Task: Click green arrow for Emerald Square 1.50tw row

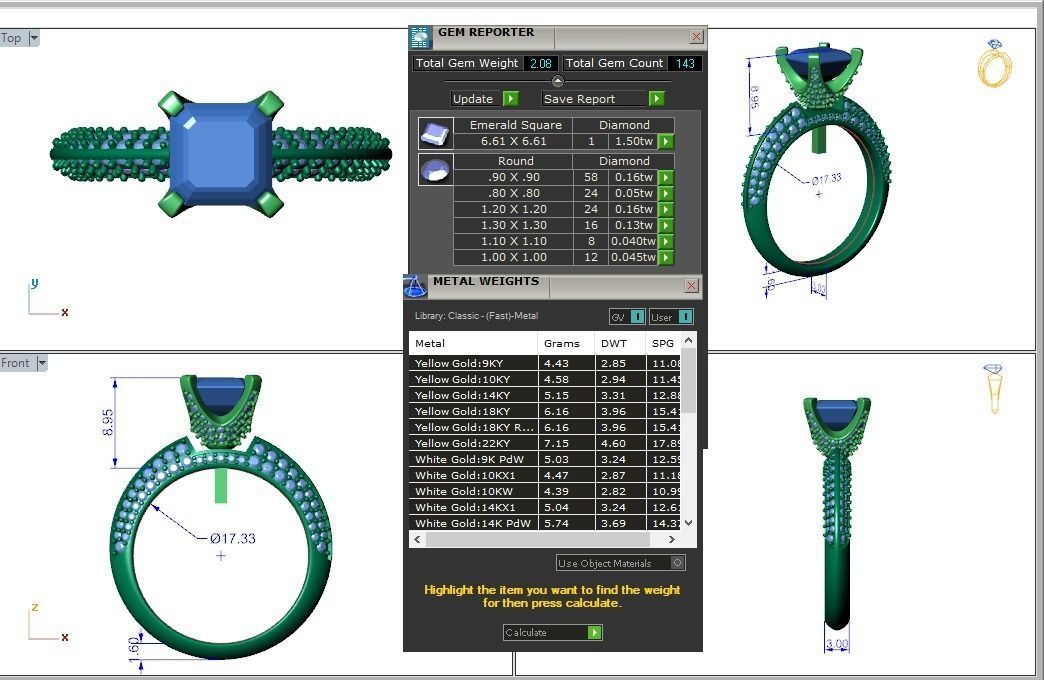Action: (666, 141)
